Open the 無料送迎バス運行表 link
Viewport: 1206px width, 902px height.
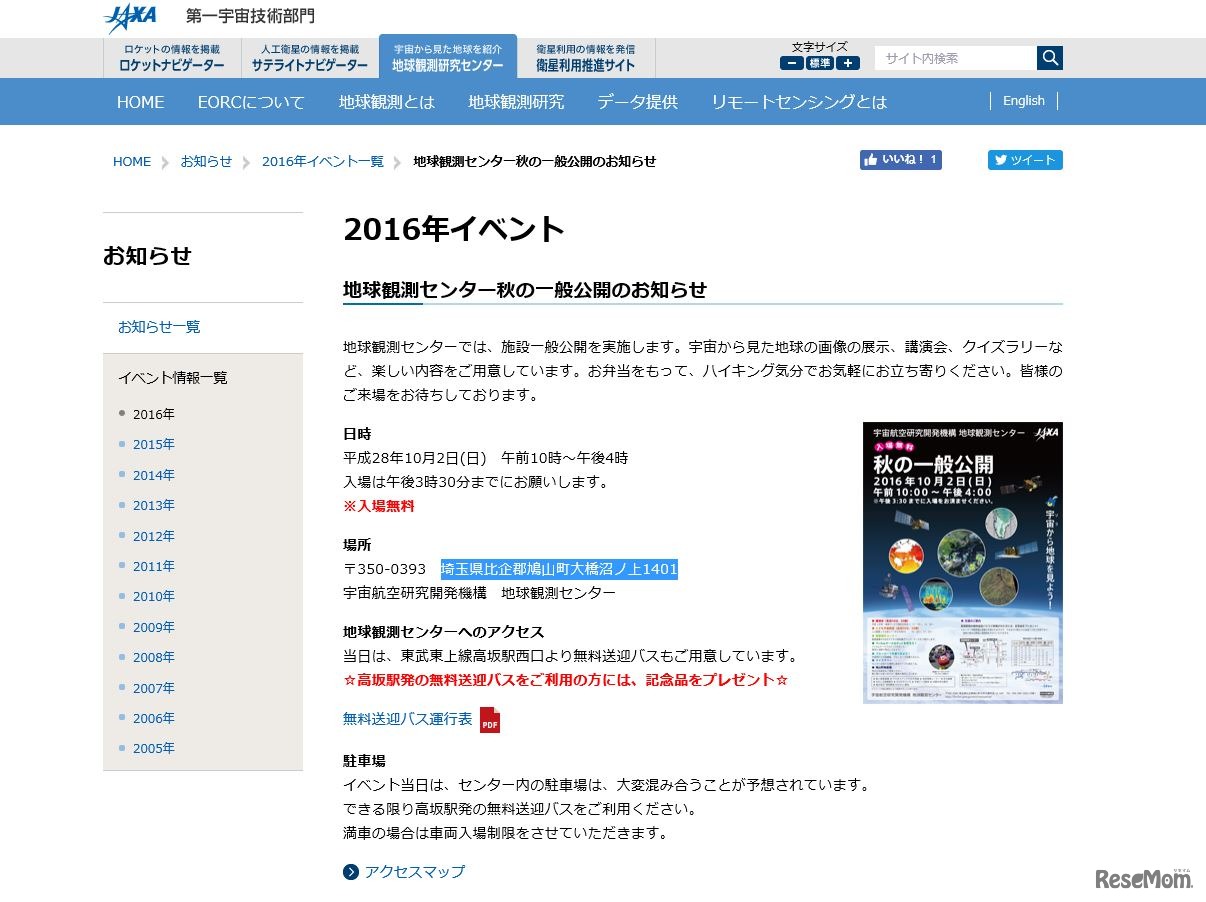coord(405,719)
